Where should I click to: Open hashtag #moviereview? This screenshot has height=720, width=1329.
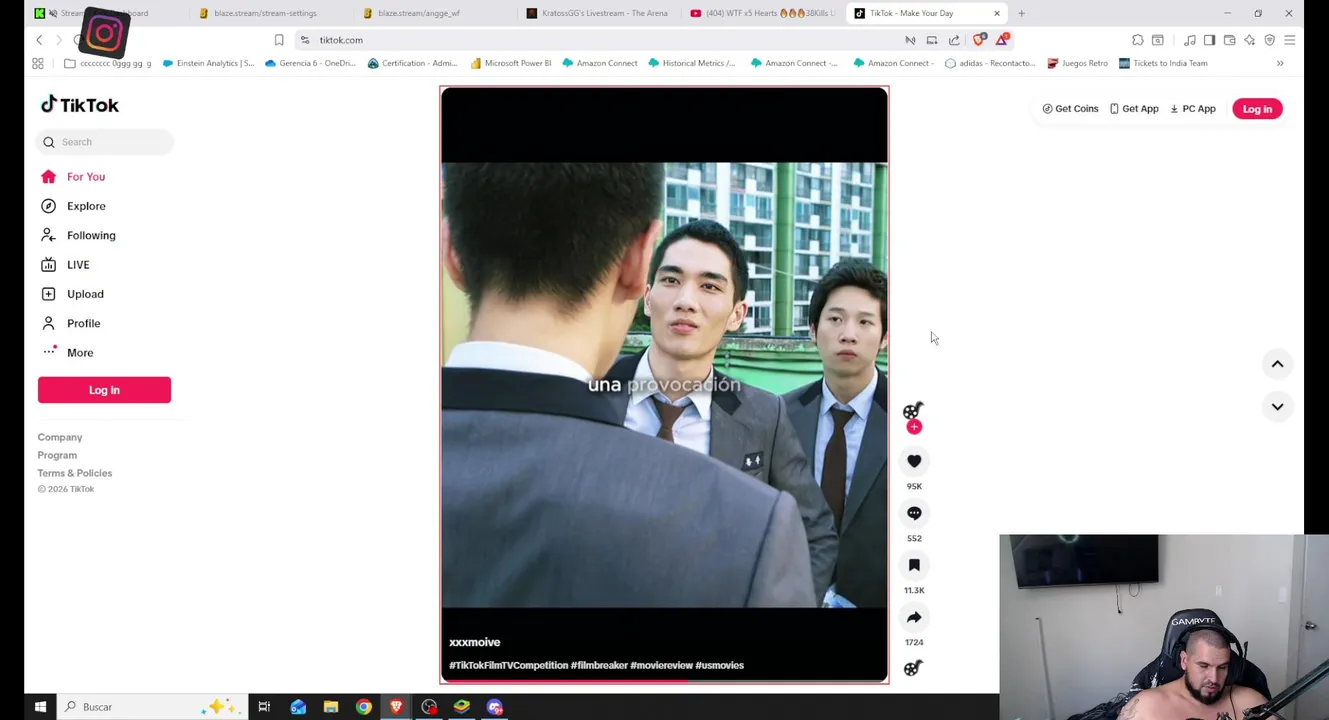pos(661,665)
